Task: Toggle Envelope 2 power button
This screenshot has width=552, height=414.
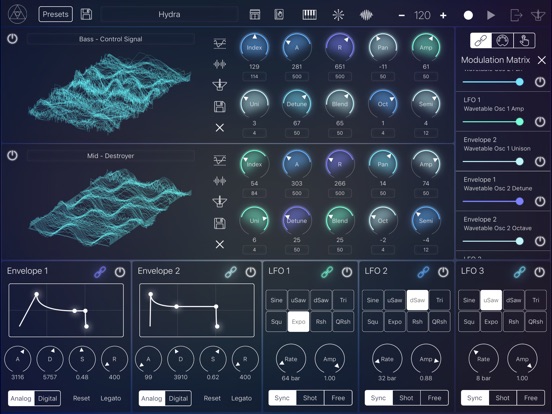Action: click(250, 272)
